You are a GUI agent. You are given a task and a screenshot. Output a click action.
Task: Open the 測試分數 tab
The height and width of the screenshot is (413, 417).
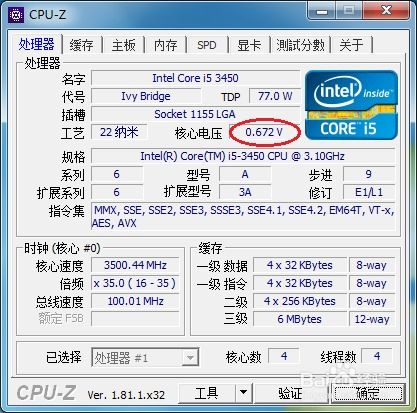[x=300, y=45]
